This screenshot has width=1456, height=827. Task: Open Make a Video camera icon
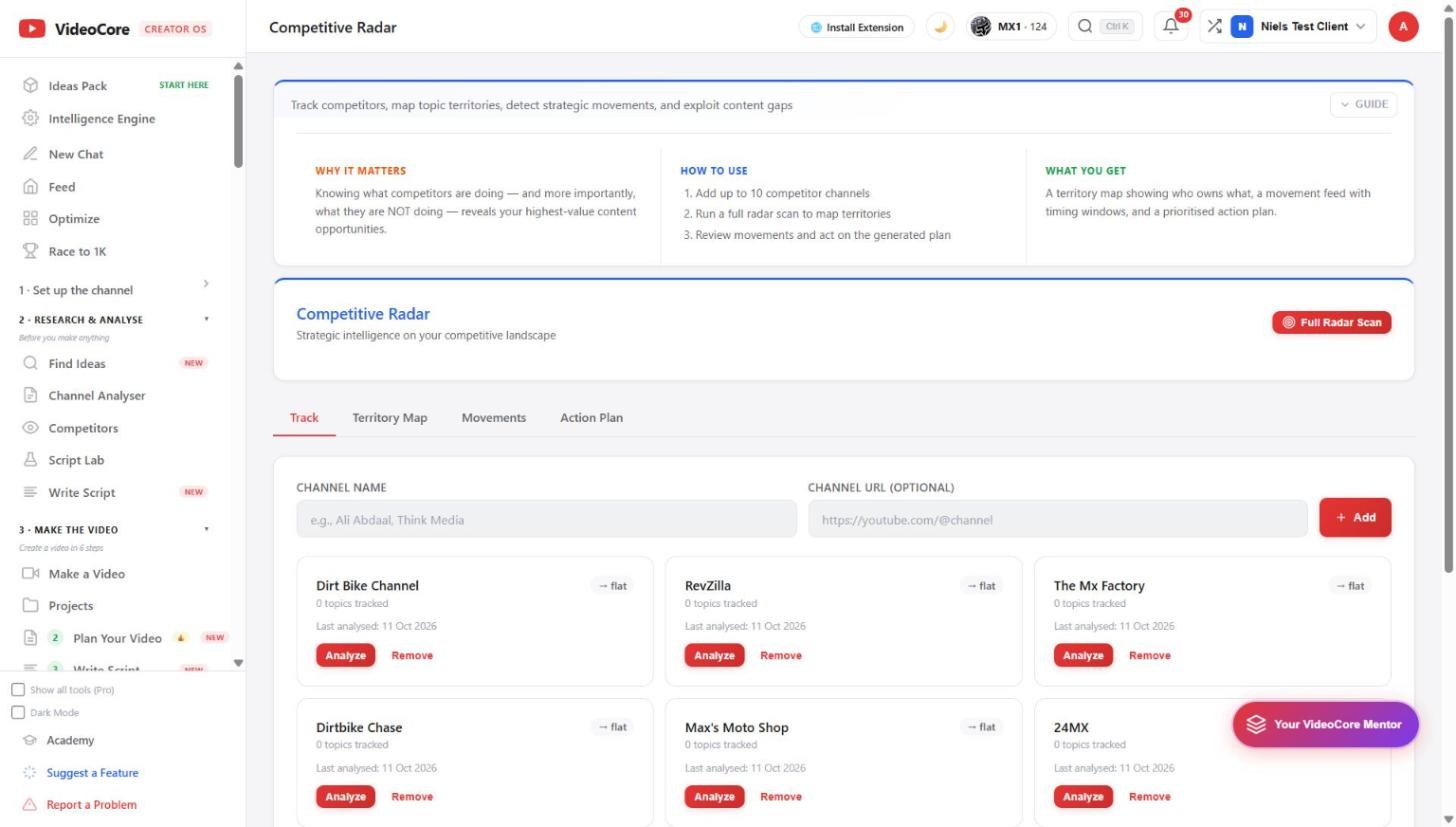30,573
